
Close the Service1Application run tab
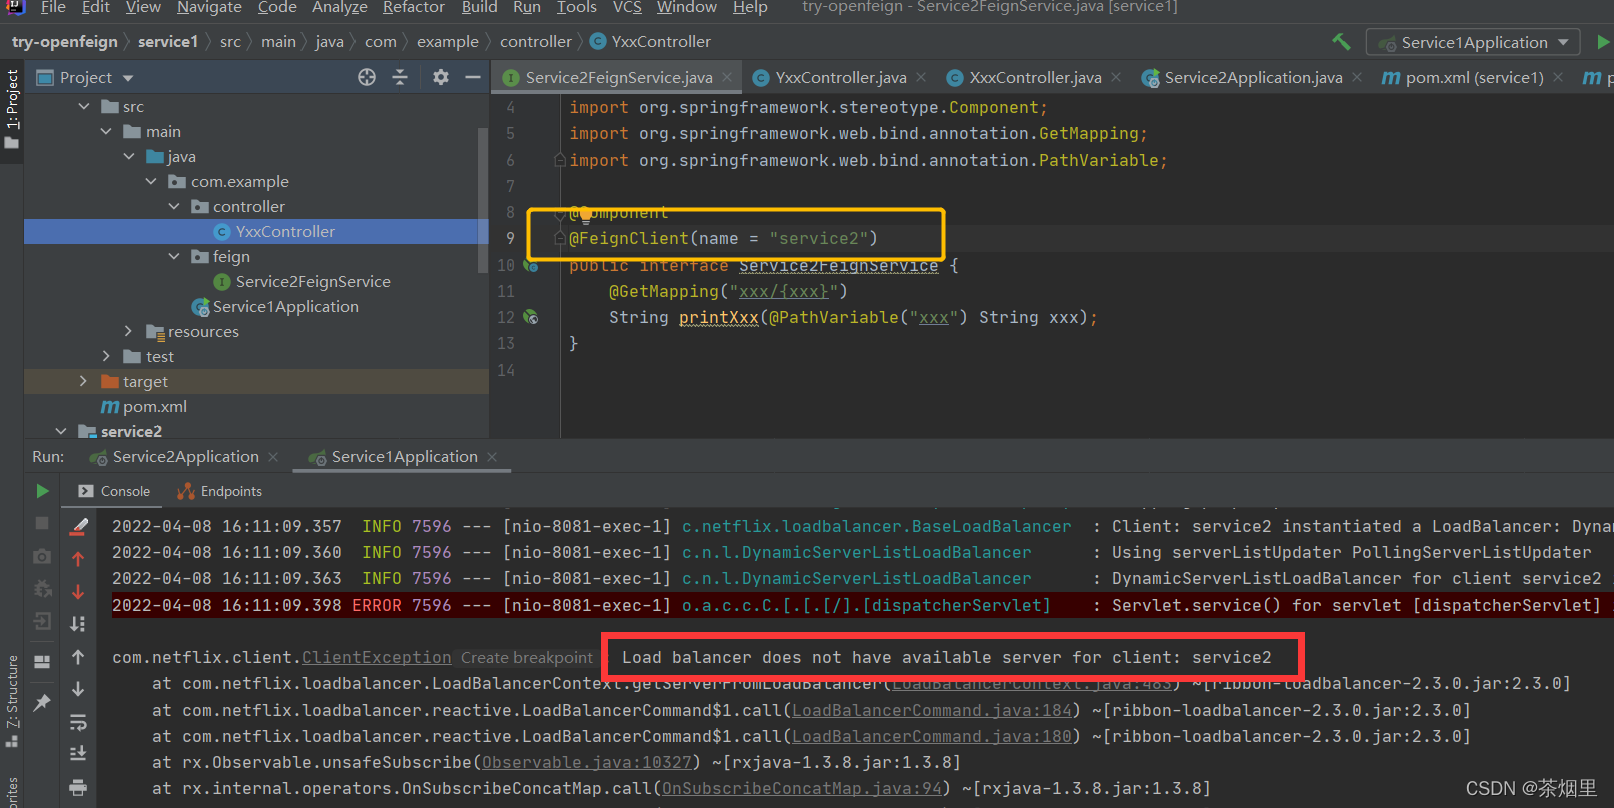(x=492, y=457)
